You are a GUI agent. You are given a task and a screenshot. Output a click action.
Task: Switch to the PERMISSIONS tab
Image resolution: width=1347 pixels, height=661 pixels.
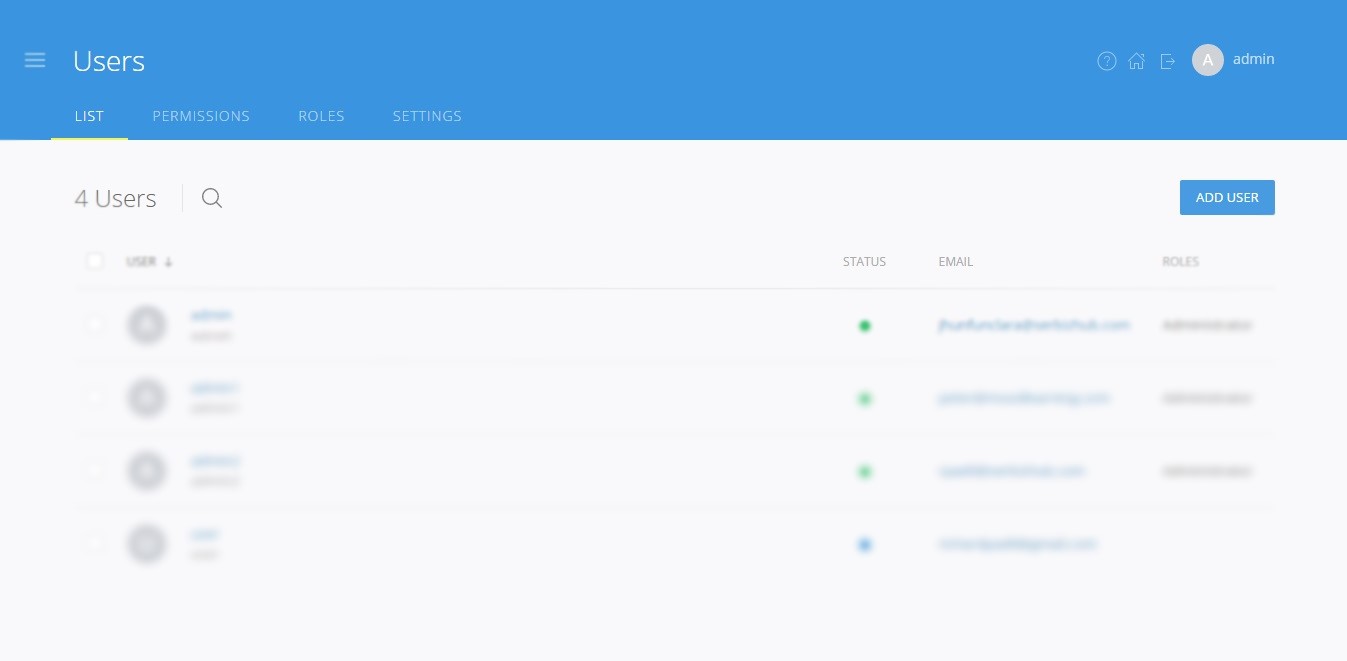201,116
